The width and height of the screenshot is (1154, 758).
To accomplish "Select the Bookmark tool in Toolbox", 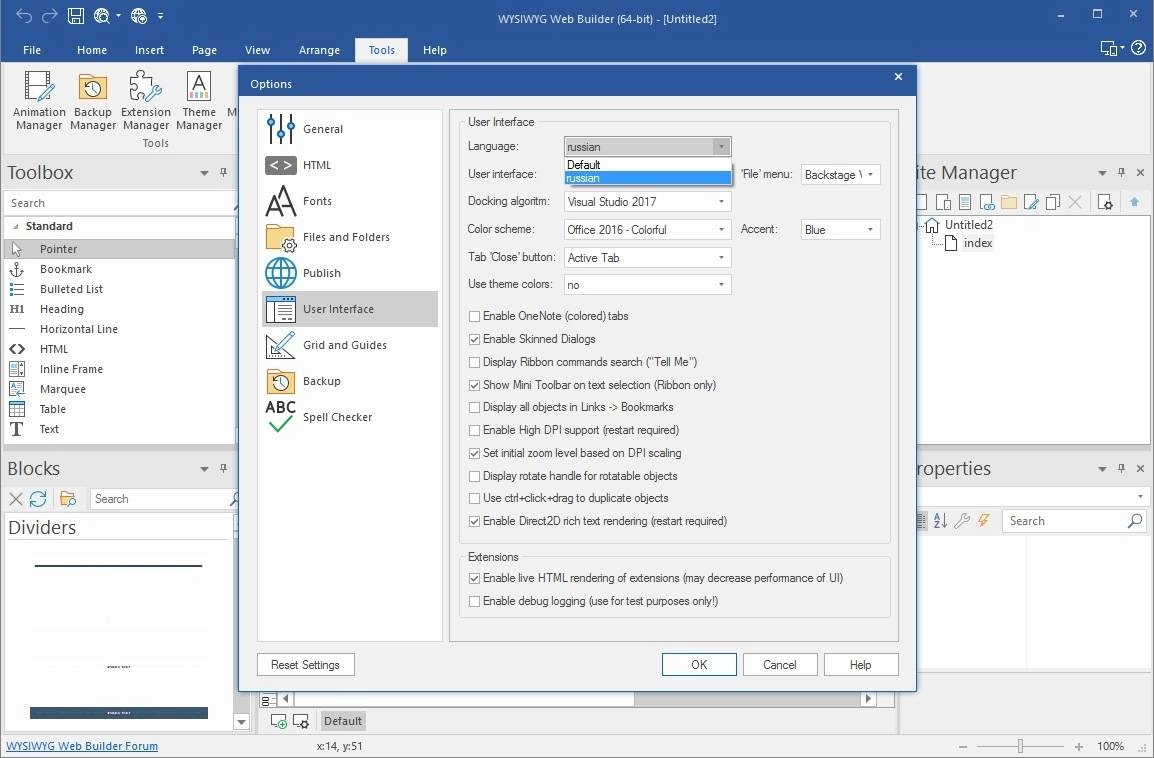I will 119,269.
